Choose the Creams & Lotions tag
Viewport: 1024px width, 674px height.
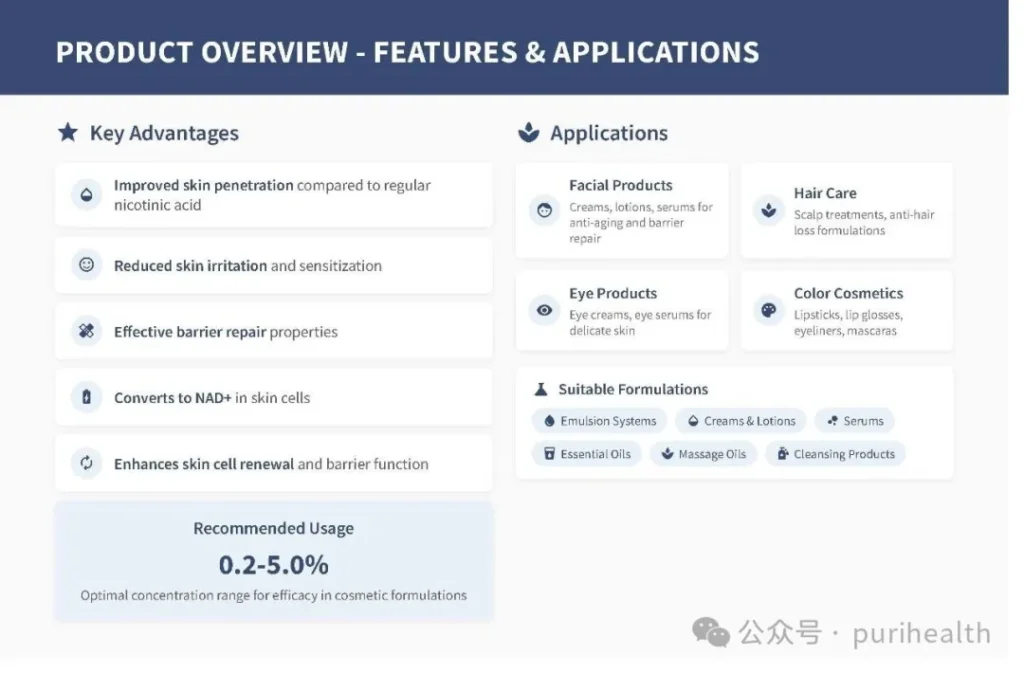pos(741,421)
